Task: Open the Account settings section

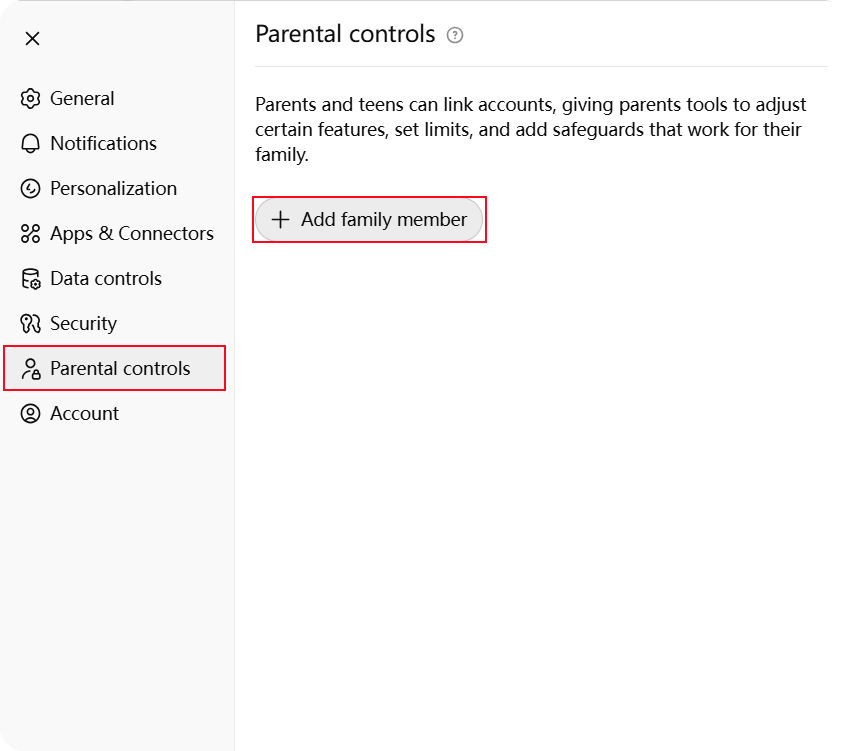Action: coord(84,413)
